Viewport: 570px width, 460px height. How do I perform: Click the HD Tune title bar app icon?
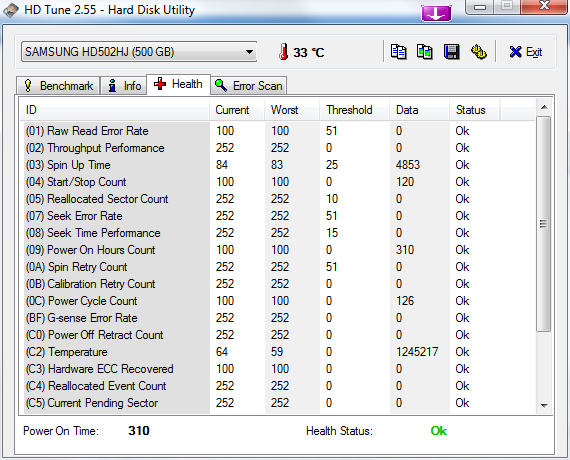(11, 10)
